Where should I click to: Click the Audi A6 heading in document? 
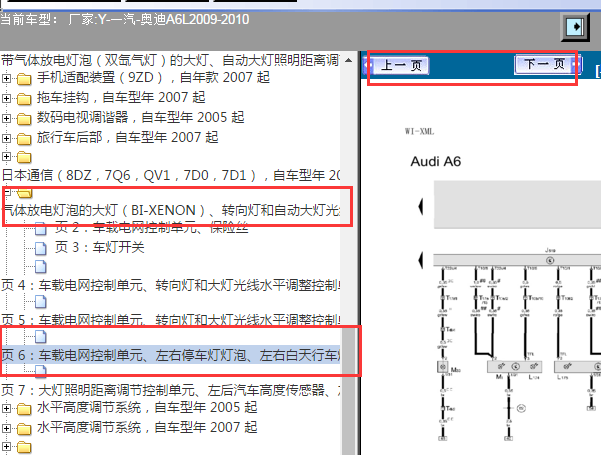point(436,161)
